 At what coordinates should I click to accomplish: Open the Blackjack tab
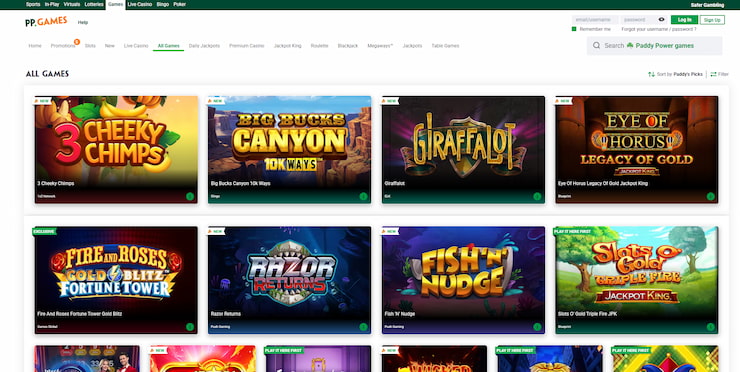pos(348,46)
